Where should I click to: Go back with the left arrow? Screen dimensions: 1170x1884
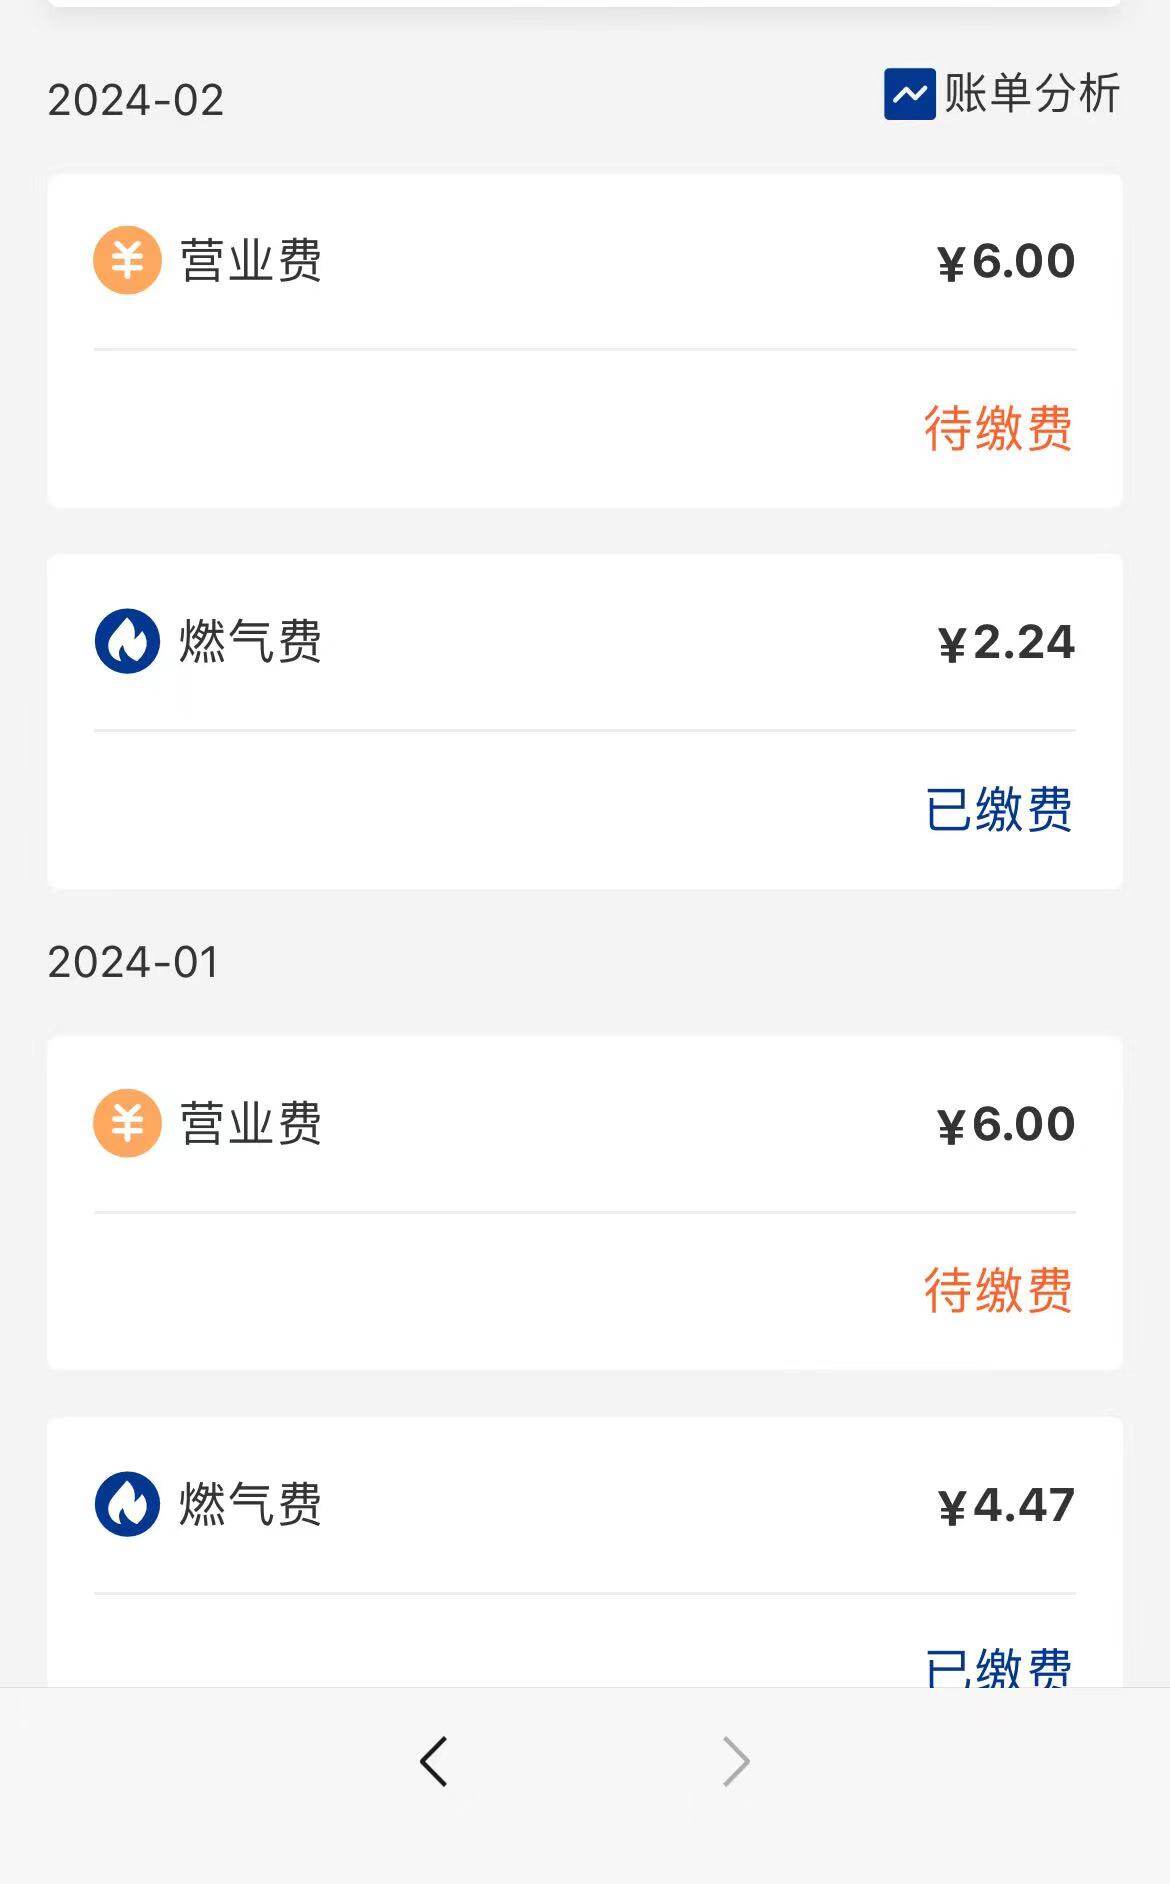click(434, 1761)
